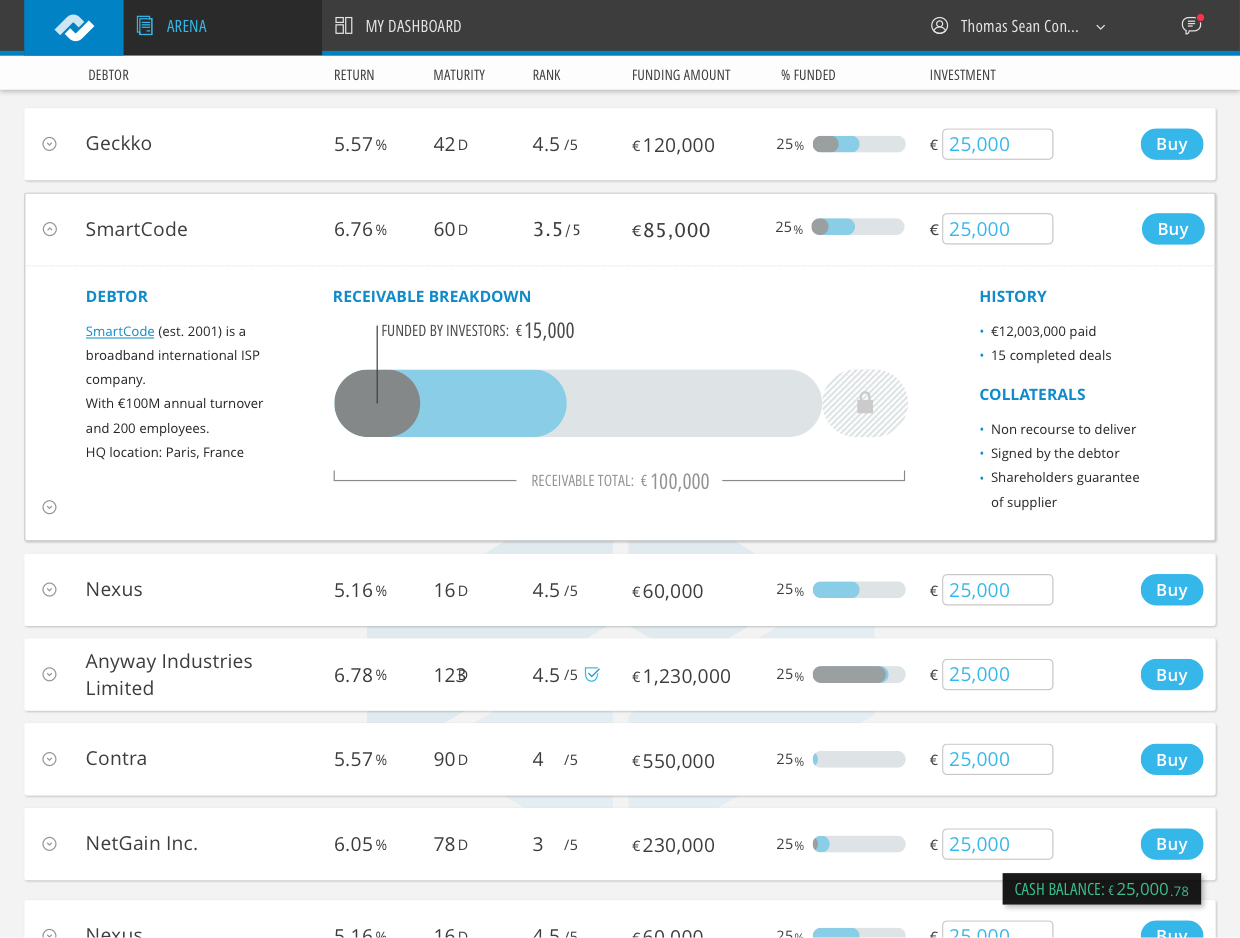Click verified badge next to Anyway Industries rank

(592, 674)
